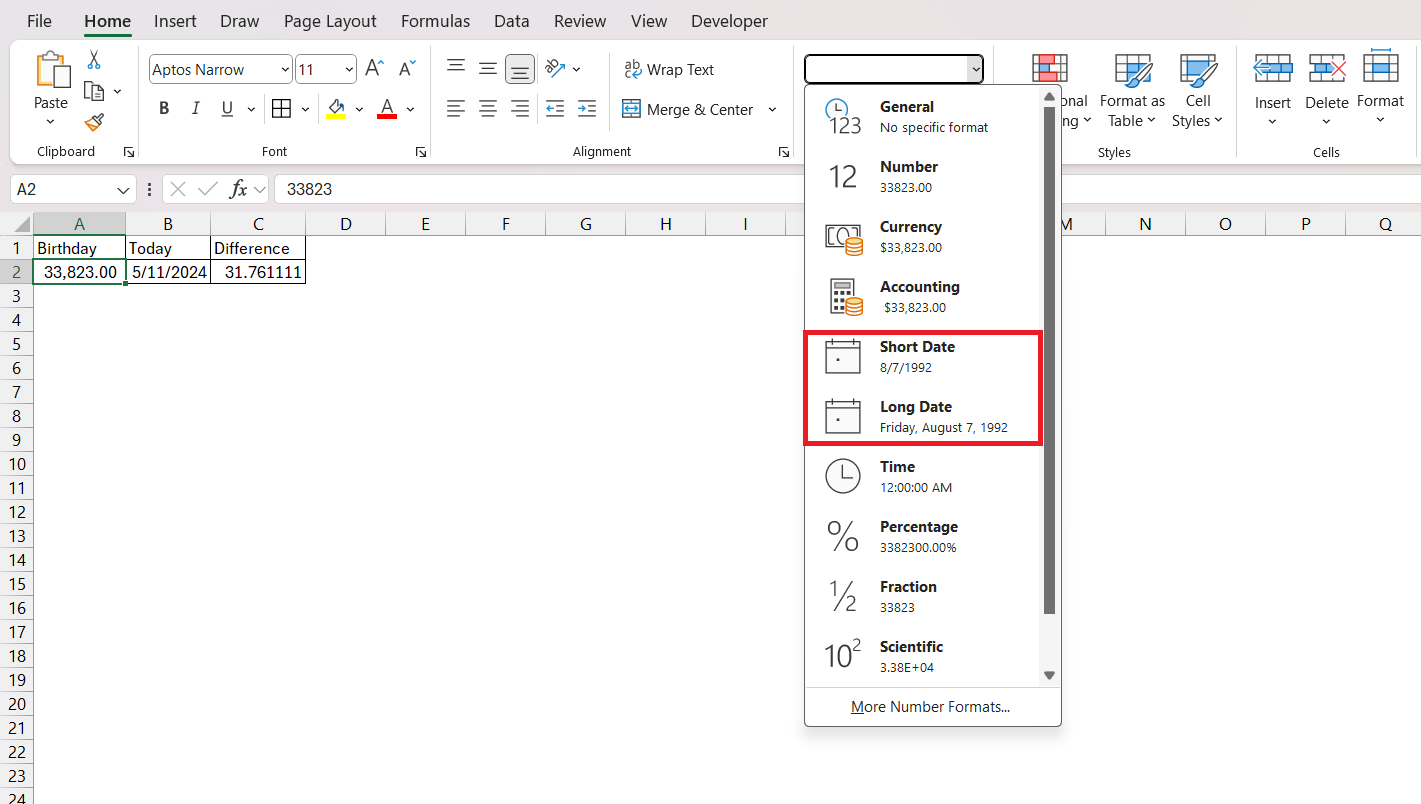Decrease the font size
This screenshot has height=804, width=1421.
407,69
